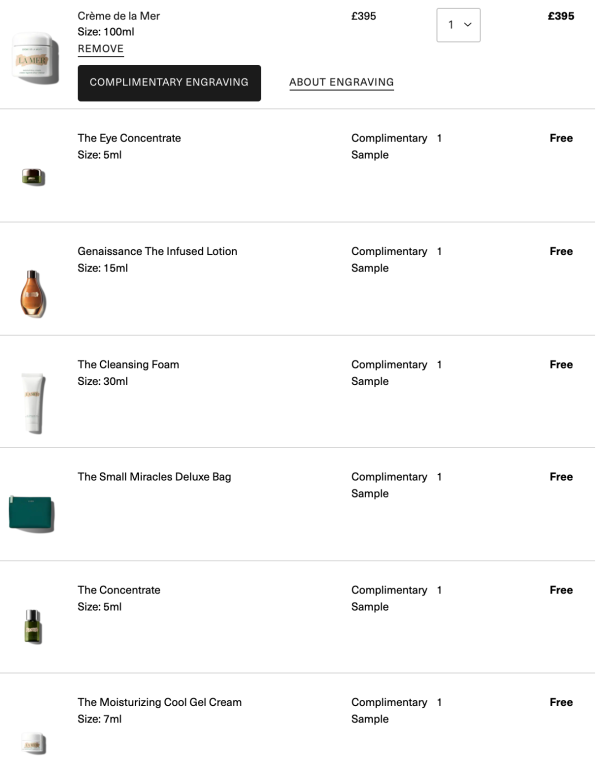Open the About Engraving link
The width and height of the screenshot is (600, 769).
click(341, 83)
